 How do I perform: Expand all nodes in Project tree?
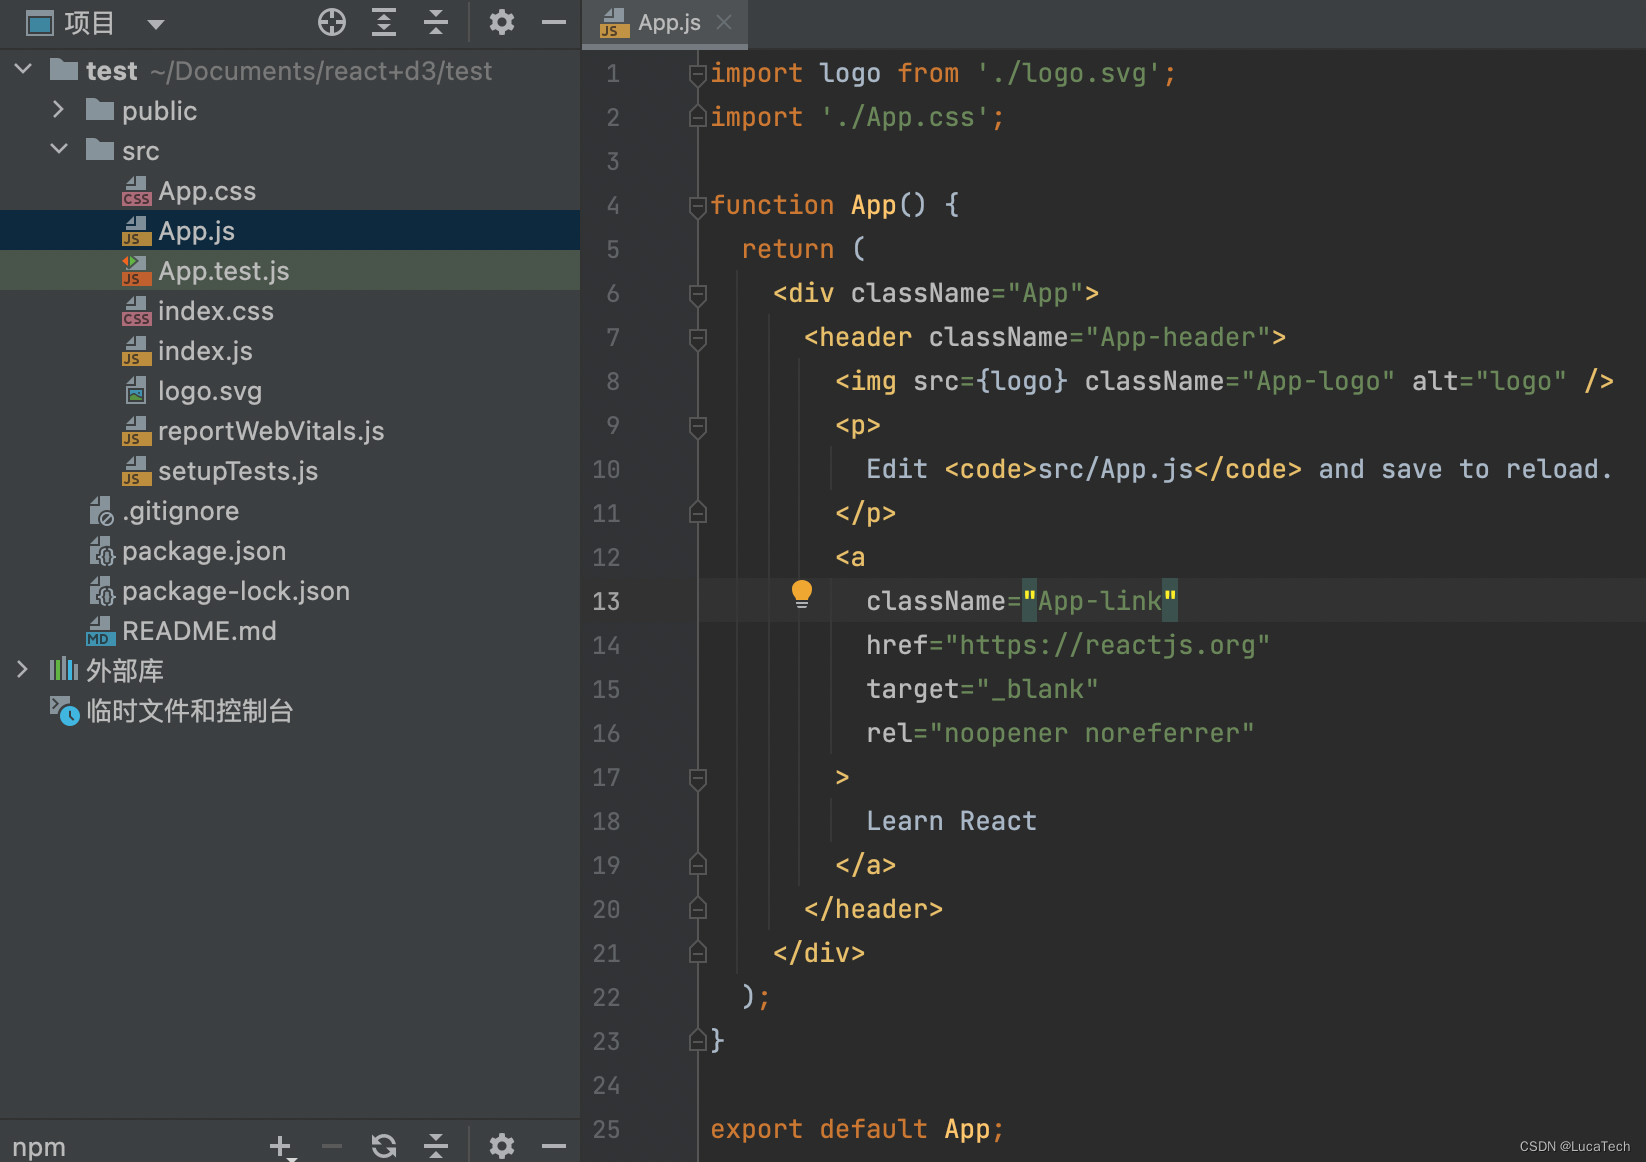[383, 22]
